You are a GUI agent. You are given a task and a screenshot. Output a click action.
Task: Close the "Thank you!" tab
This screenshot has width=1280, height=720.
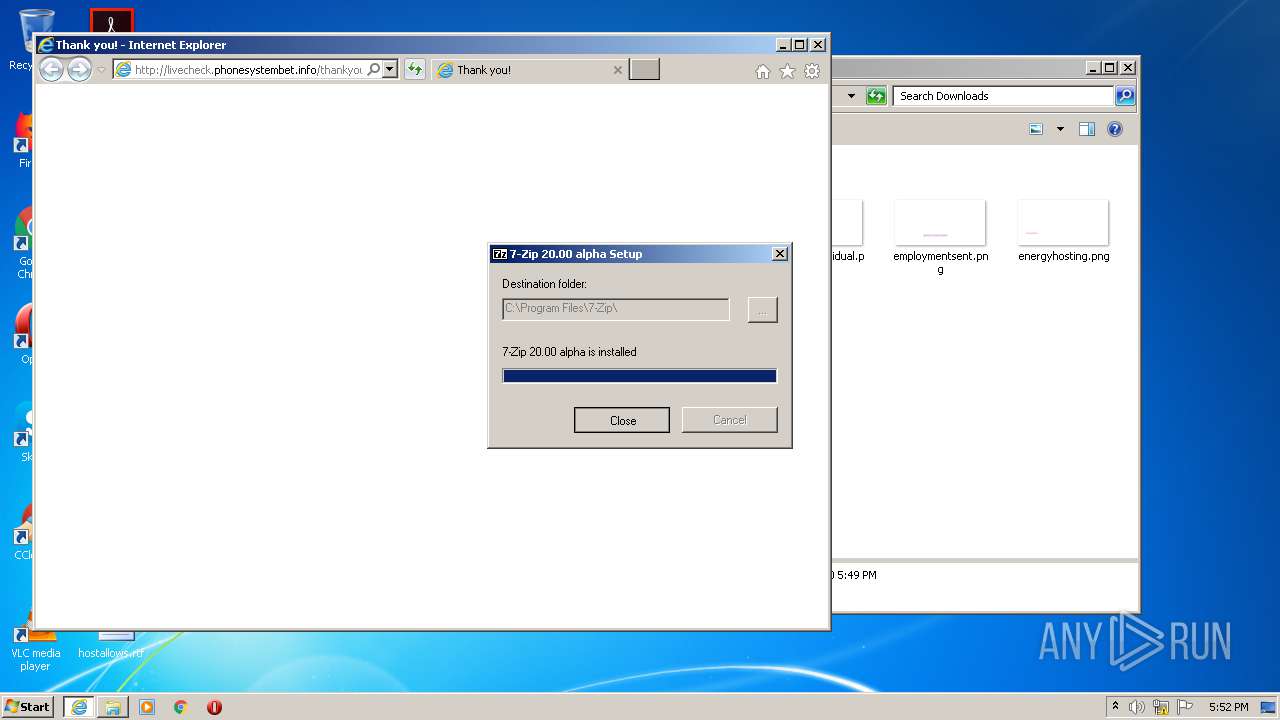(x=617, y=70)
